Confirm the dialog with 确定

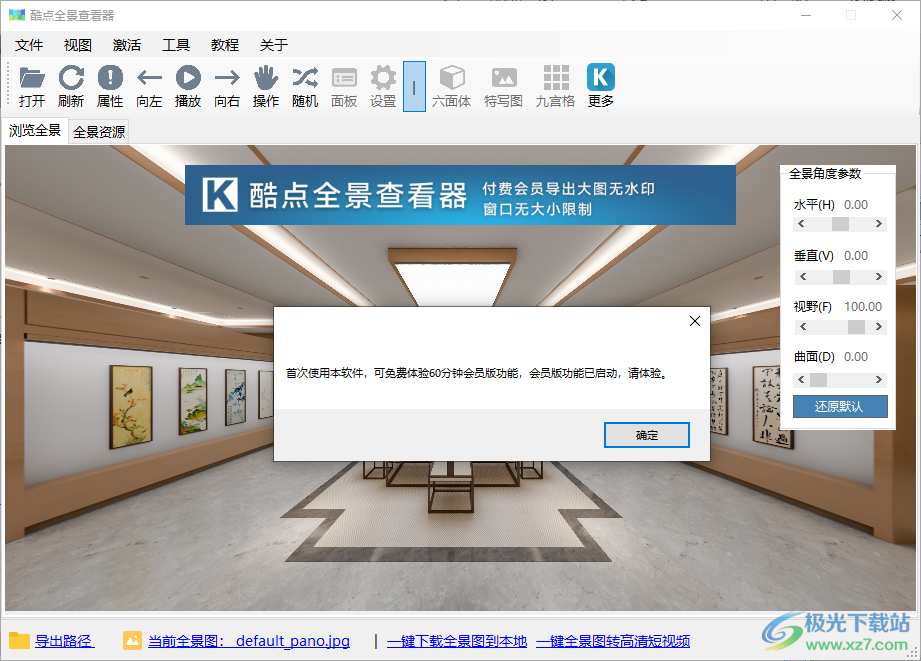click(x=647, y=435)
